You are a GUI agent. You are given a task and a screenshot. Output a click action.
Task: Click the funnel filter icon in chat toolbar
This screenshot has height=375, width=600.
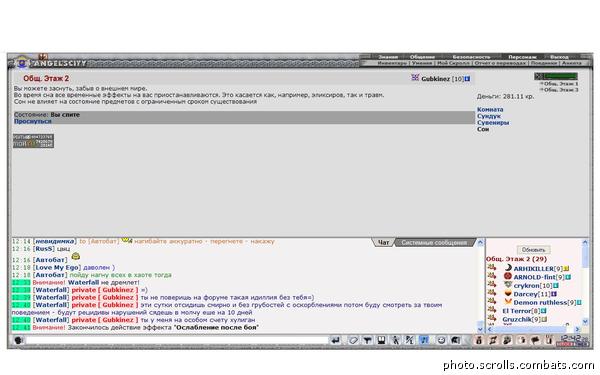[367, 340]
